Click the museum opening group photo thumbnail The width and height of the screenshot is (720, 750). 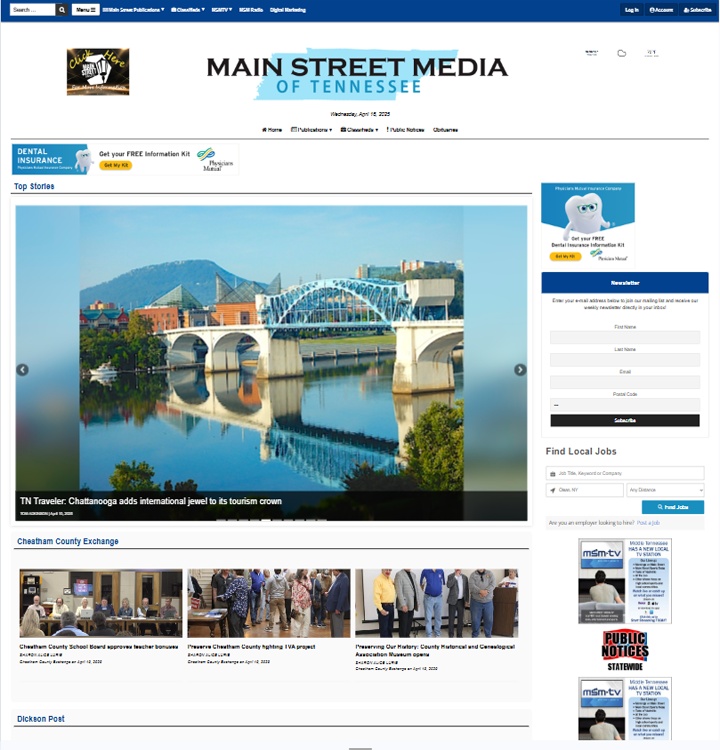[436, 603]
